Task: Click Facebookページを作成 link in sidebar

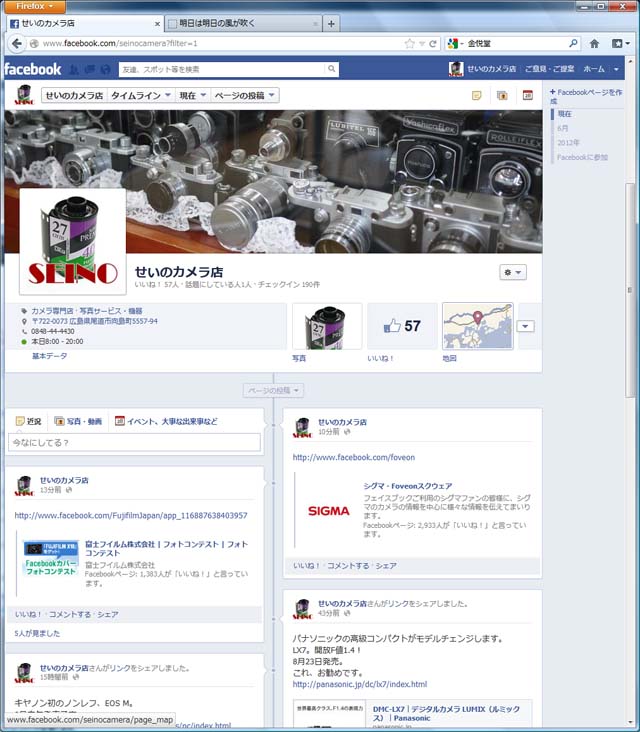Action: (x=585, y=96)
